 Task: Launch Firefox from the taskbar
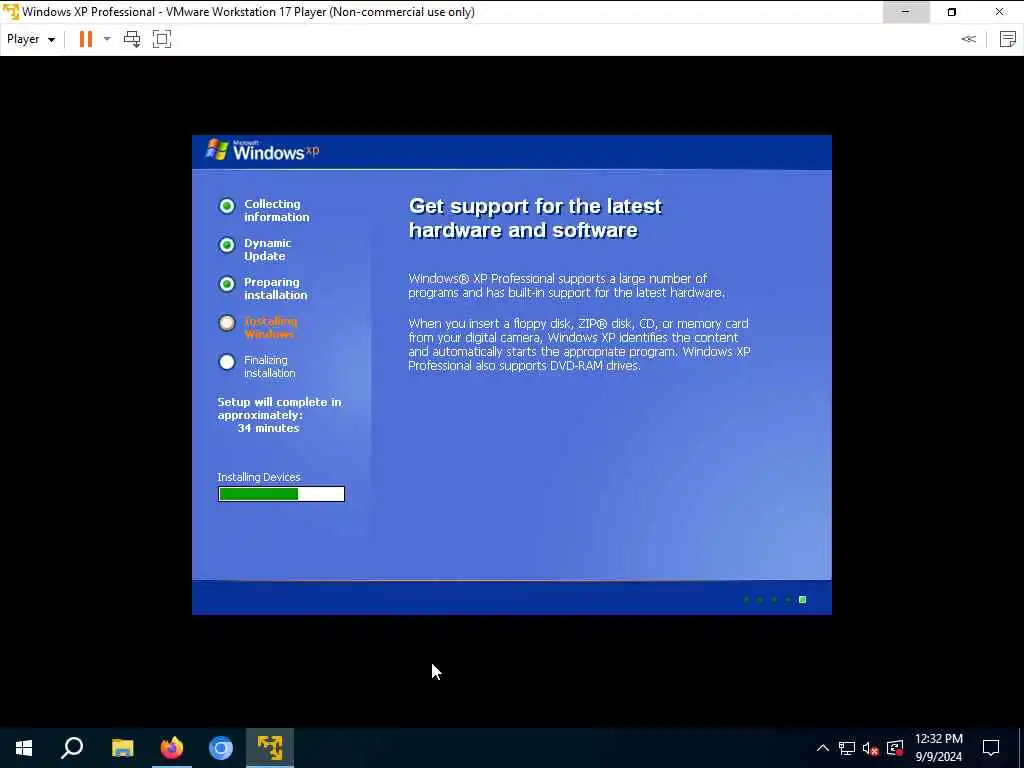172,748
